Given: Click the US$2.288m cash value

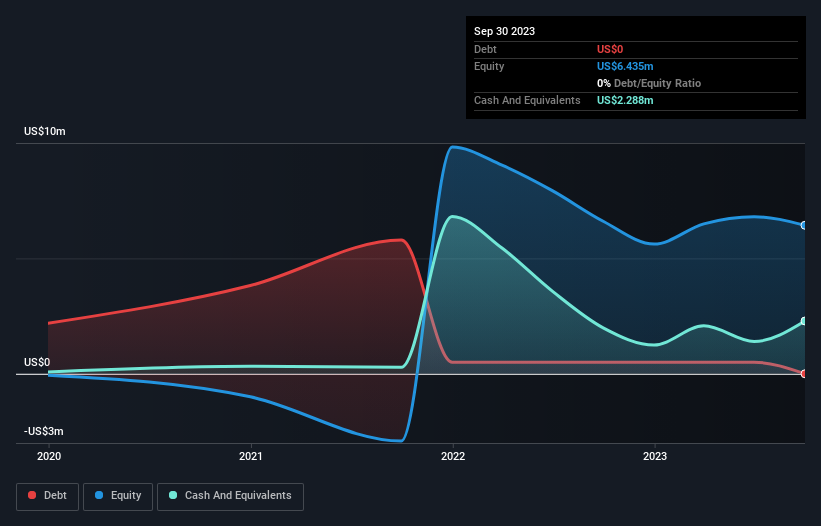Looking at the screenshot, I should click(625, 100).
